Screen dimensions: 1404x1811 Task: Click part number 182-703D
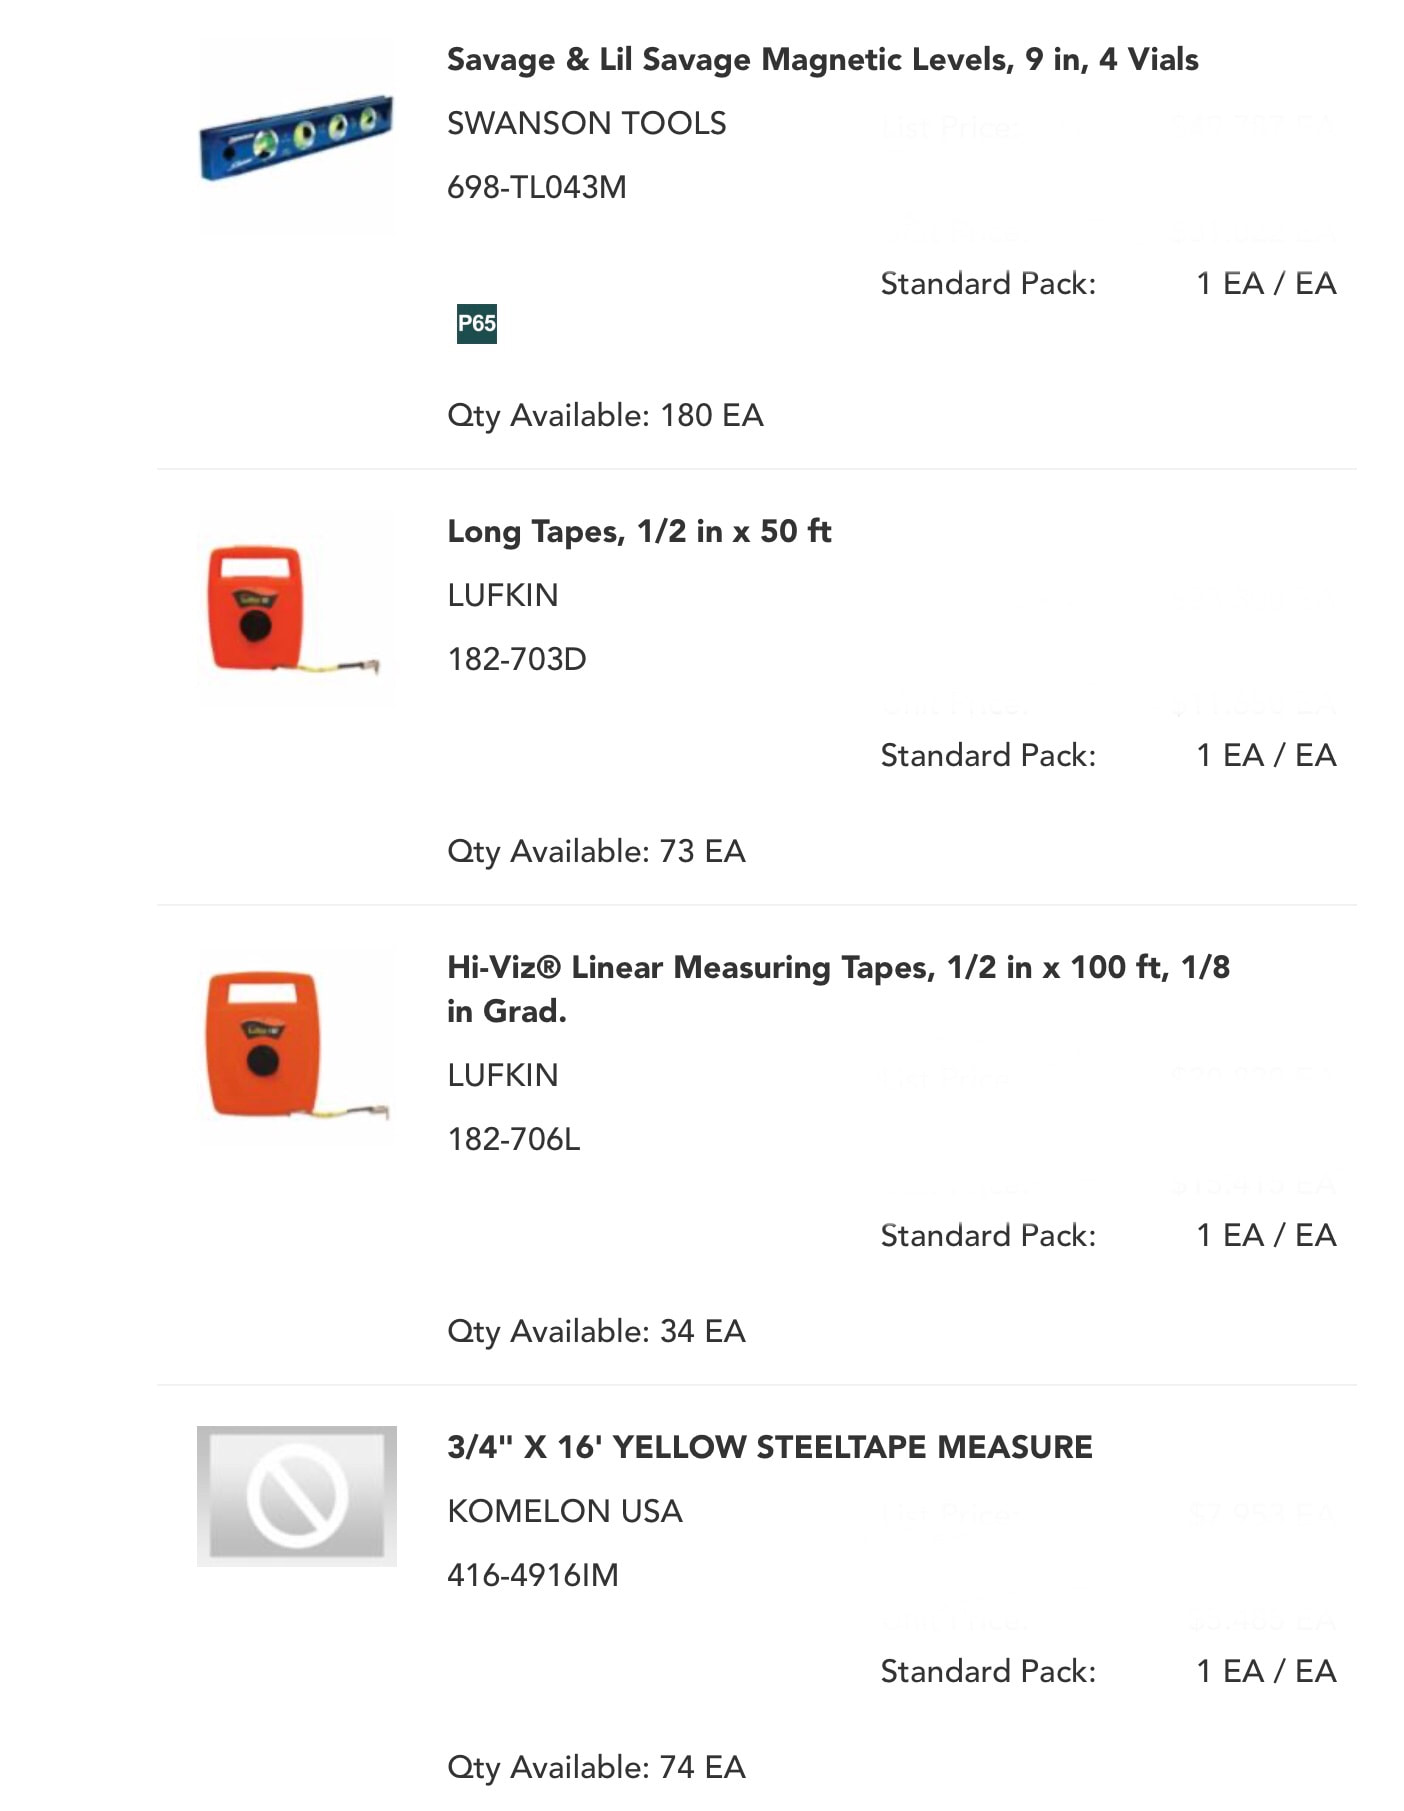click(x=516, y=659)
